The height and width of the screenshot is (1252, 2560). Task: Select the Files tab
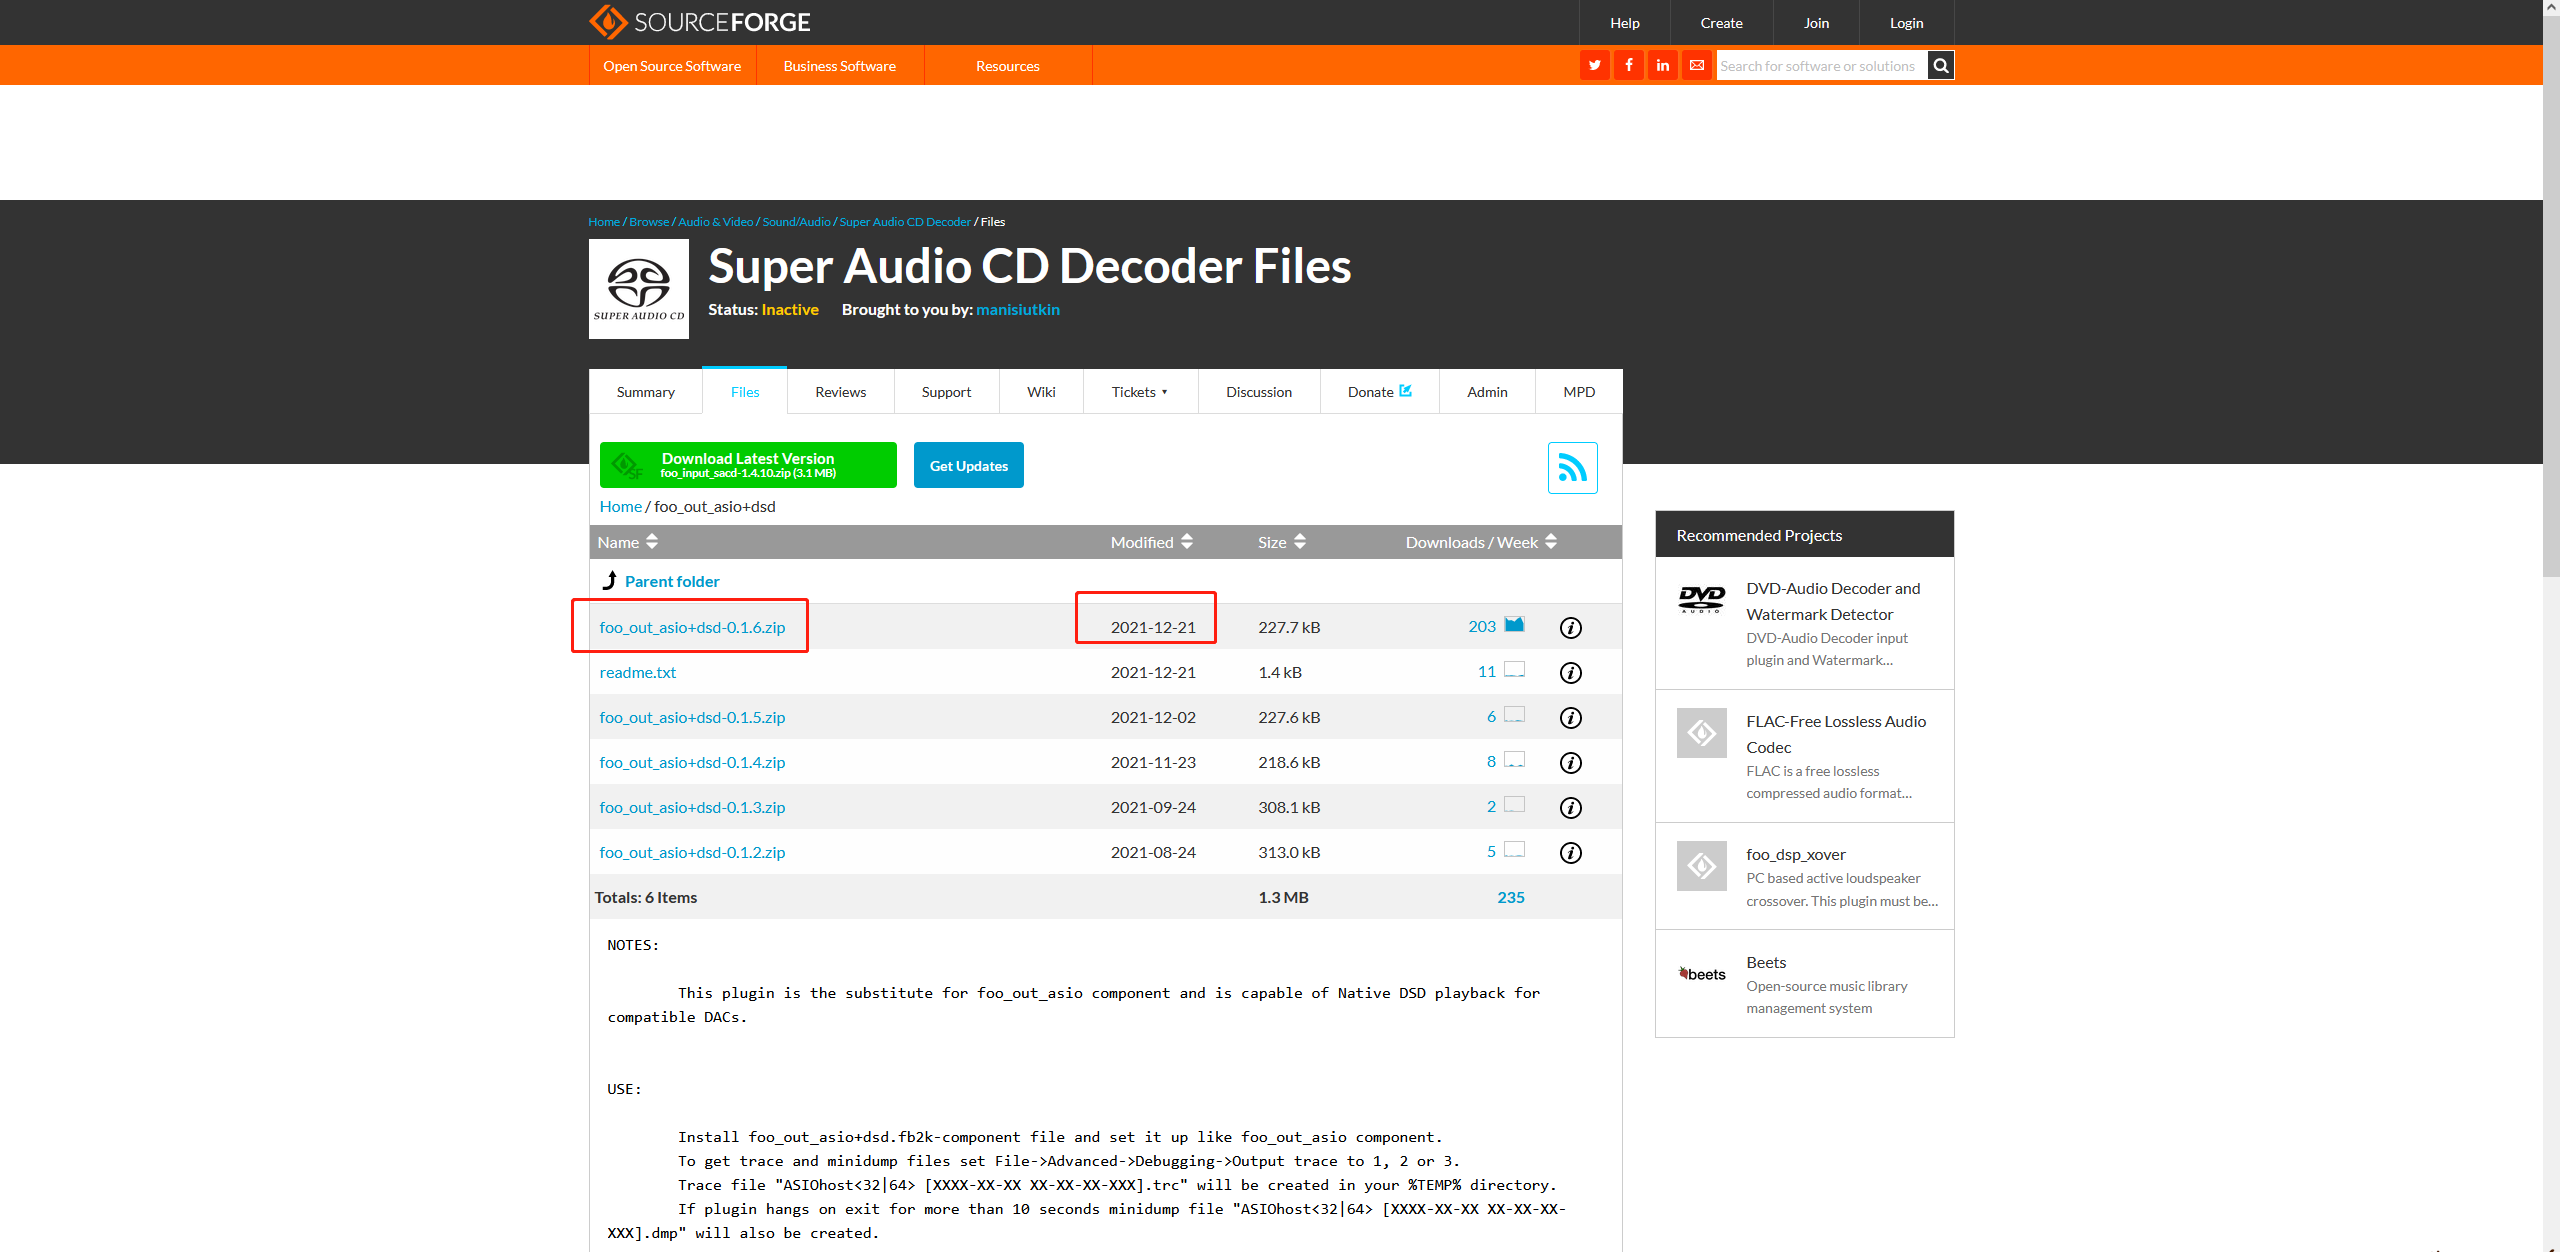tap(745, 392)
